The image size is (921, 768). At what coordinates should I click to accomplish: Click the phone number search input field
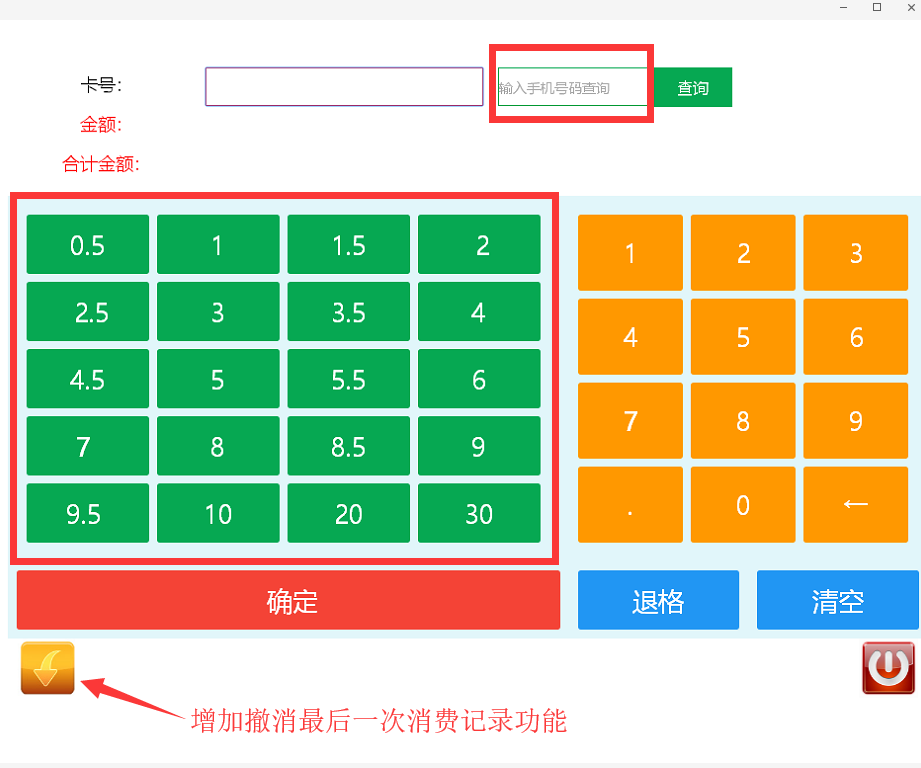570,87
